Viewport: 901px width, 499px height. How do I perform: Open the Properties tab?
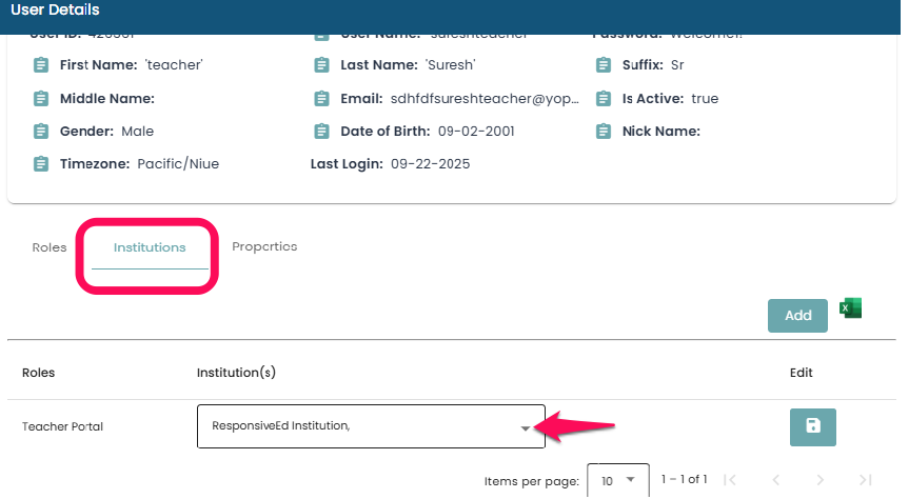pyautogui.click(x=264, y=247)
